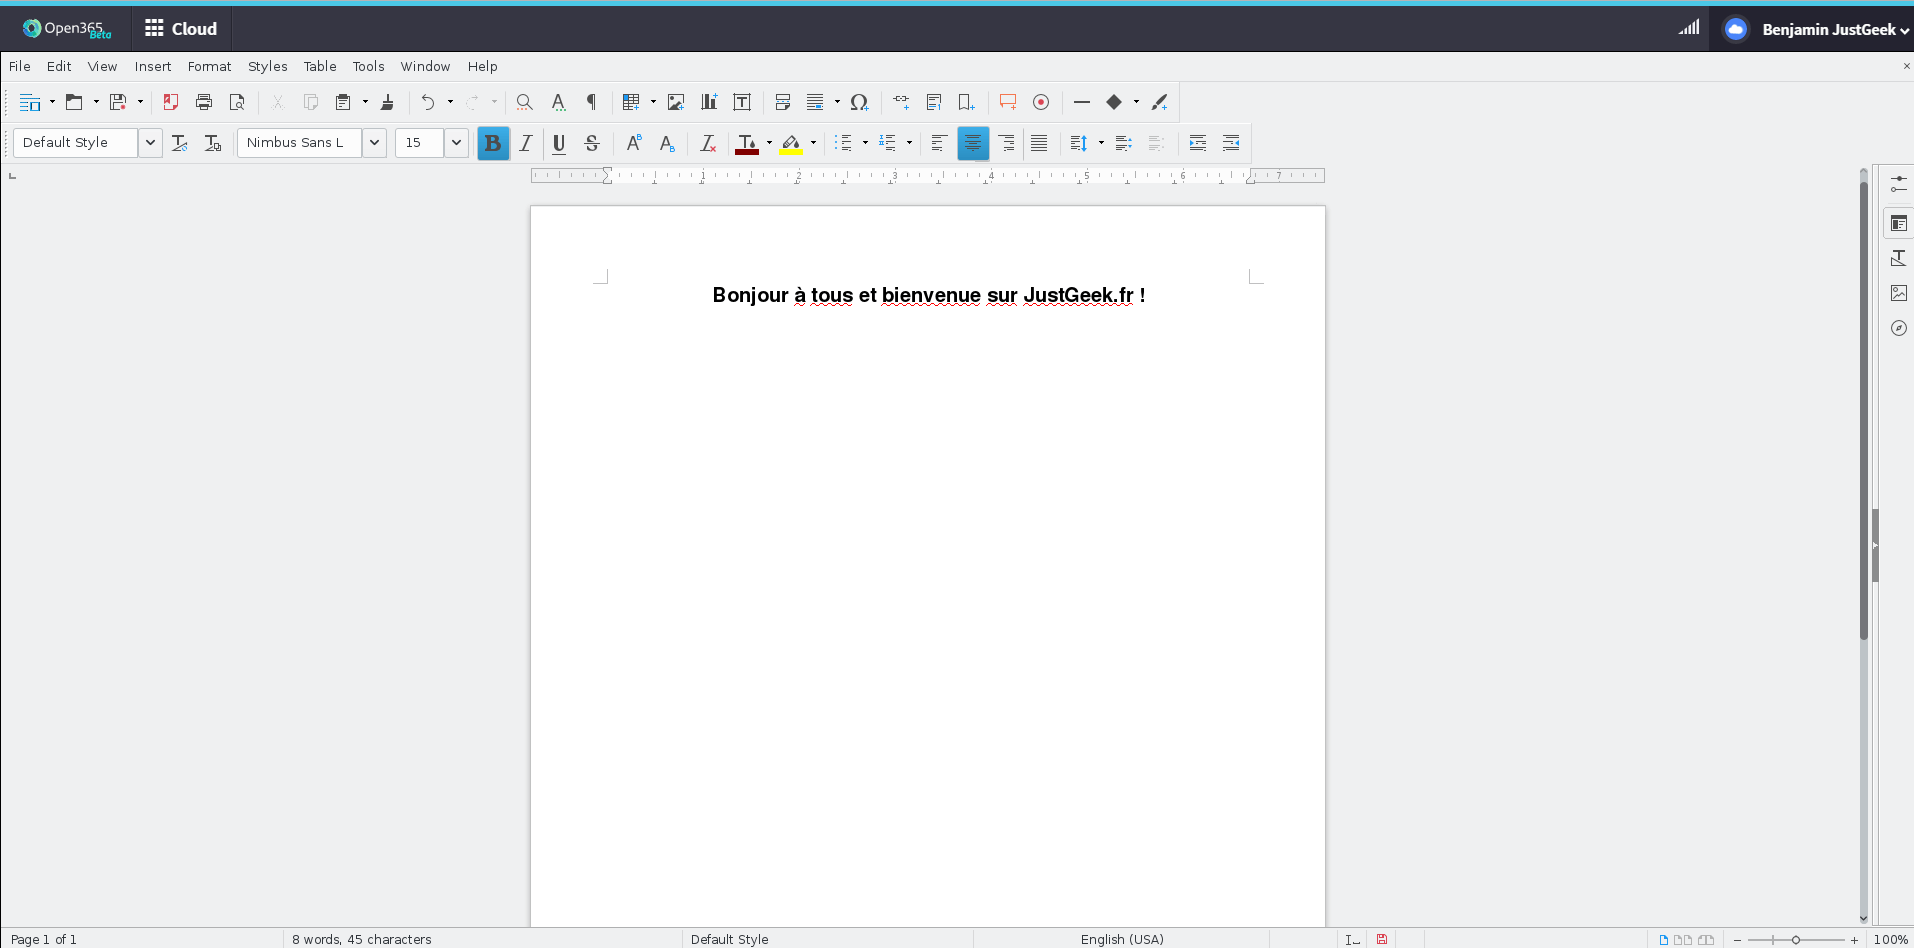Click English (USA) language status
Image resolution: width=1914 pixels, height=948 pixels.
click(1122, 939)
